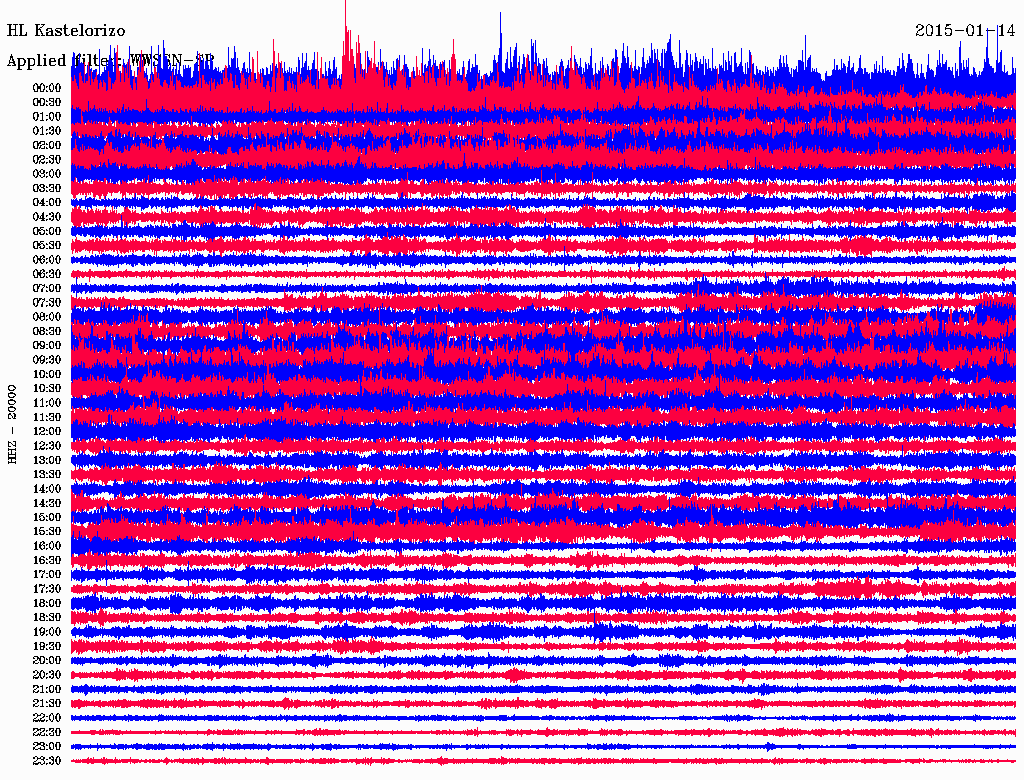Select the 06:30 time label
1024x780 pixels.
click(x=47, y=274)
